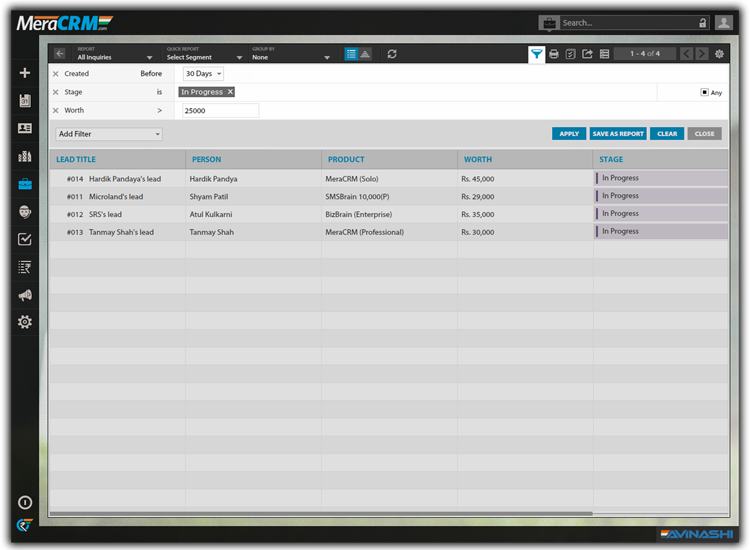Click the MeraCRM emblem at sidebar bottom
This screenshot has width=750, height=550.
25,525
